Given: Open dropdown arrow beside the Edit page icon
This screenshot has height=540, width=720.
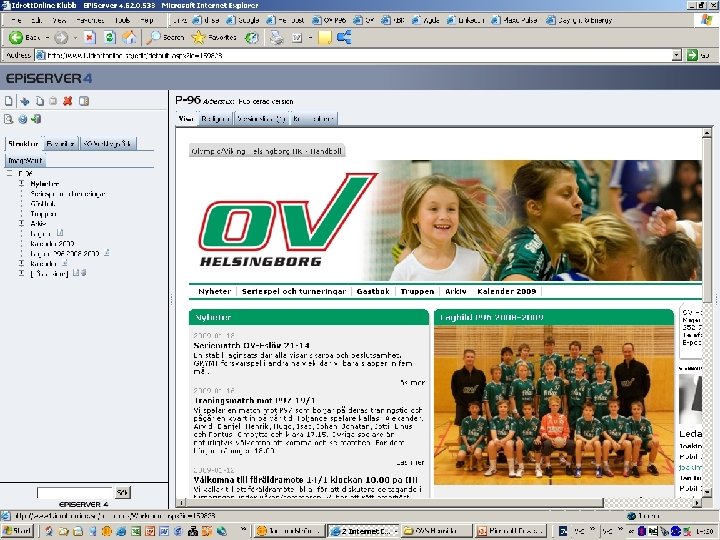Looking at the screenshot, I should (310, 37).
